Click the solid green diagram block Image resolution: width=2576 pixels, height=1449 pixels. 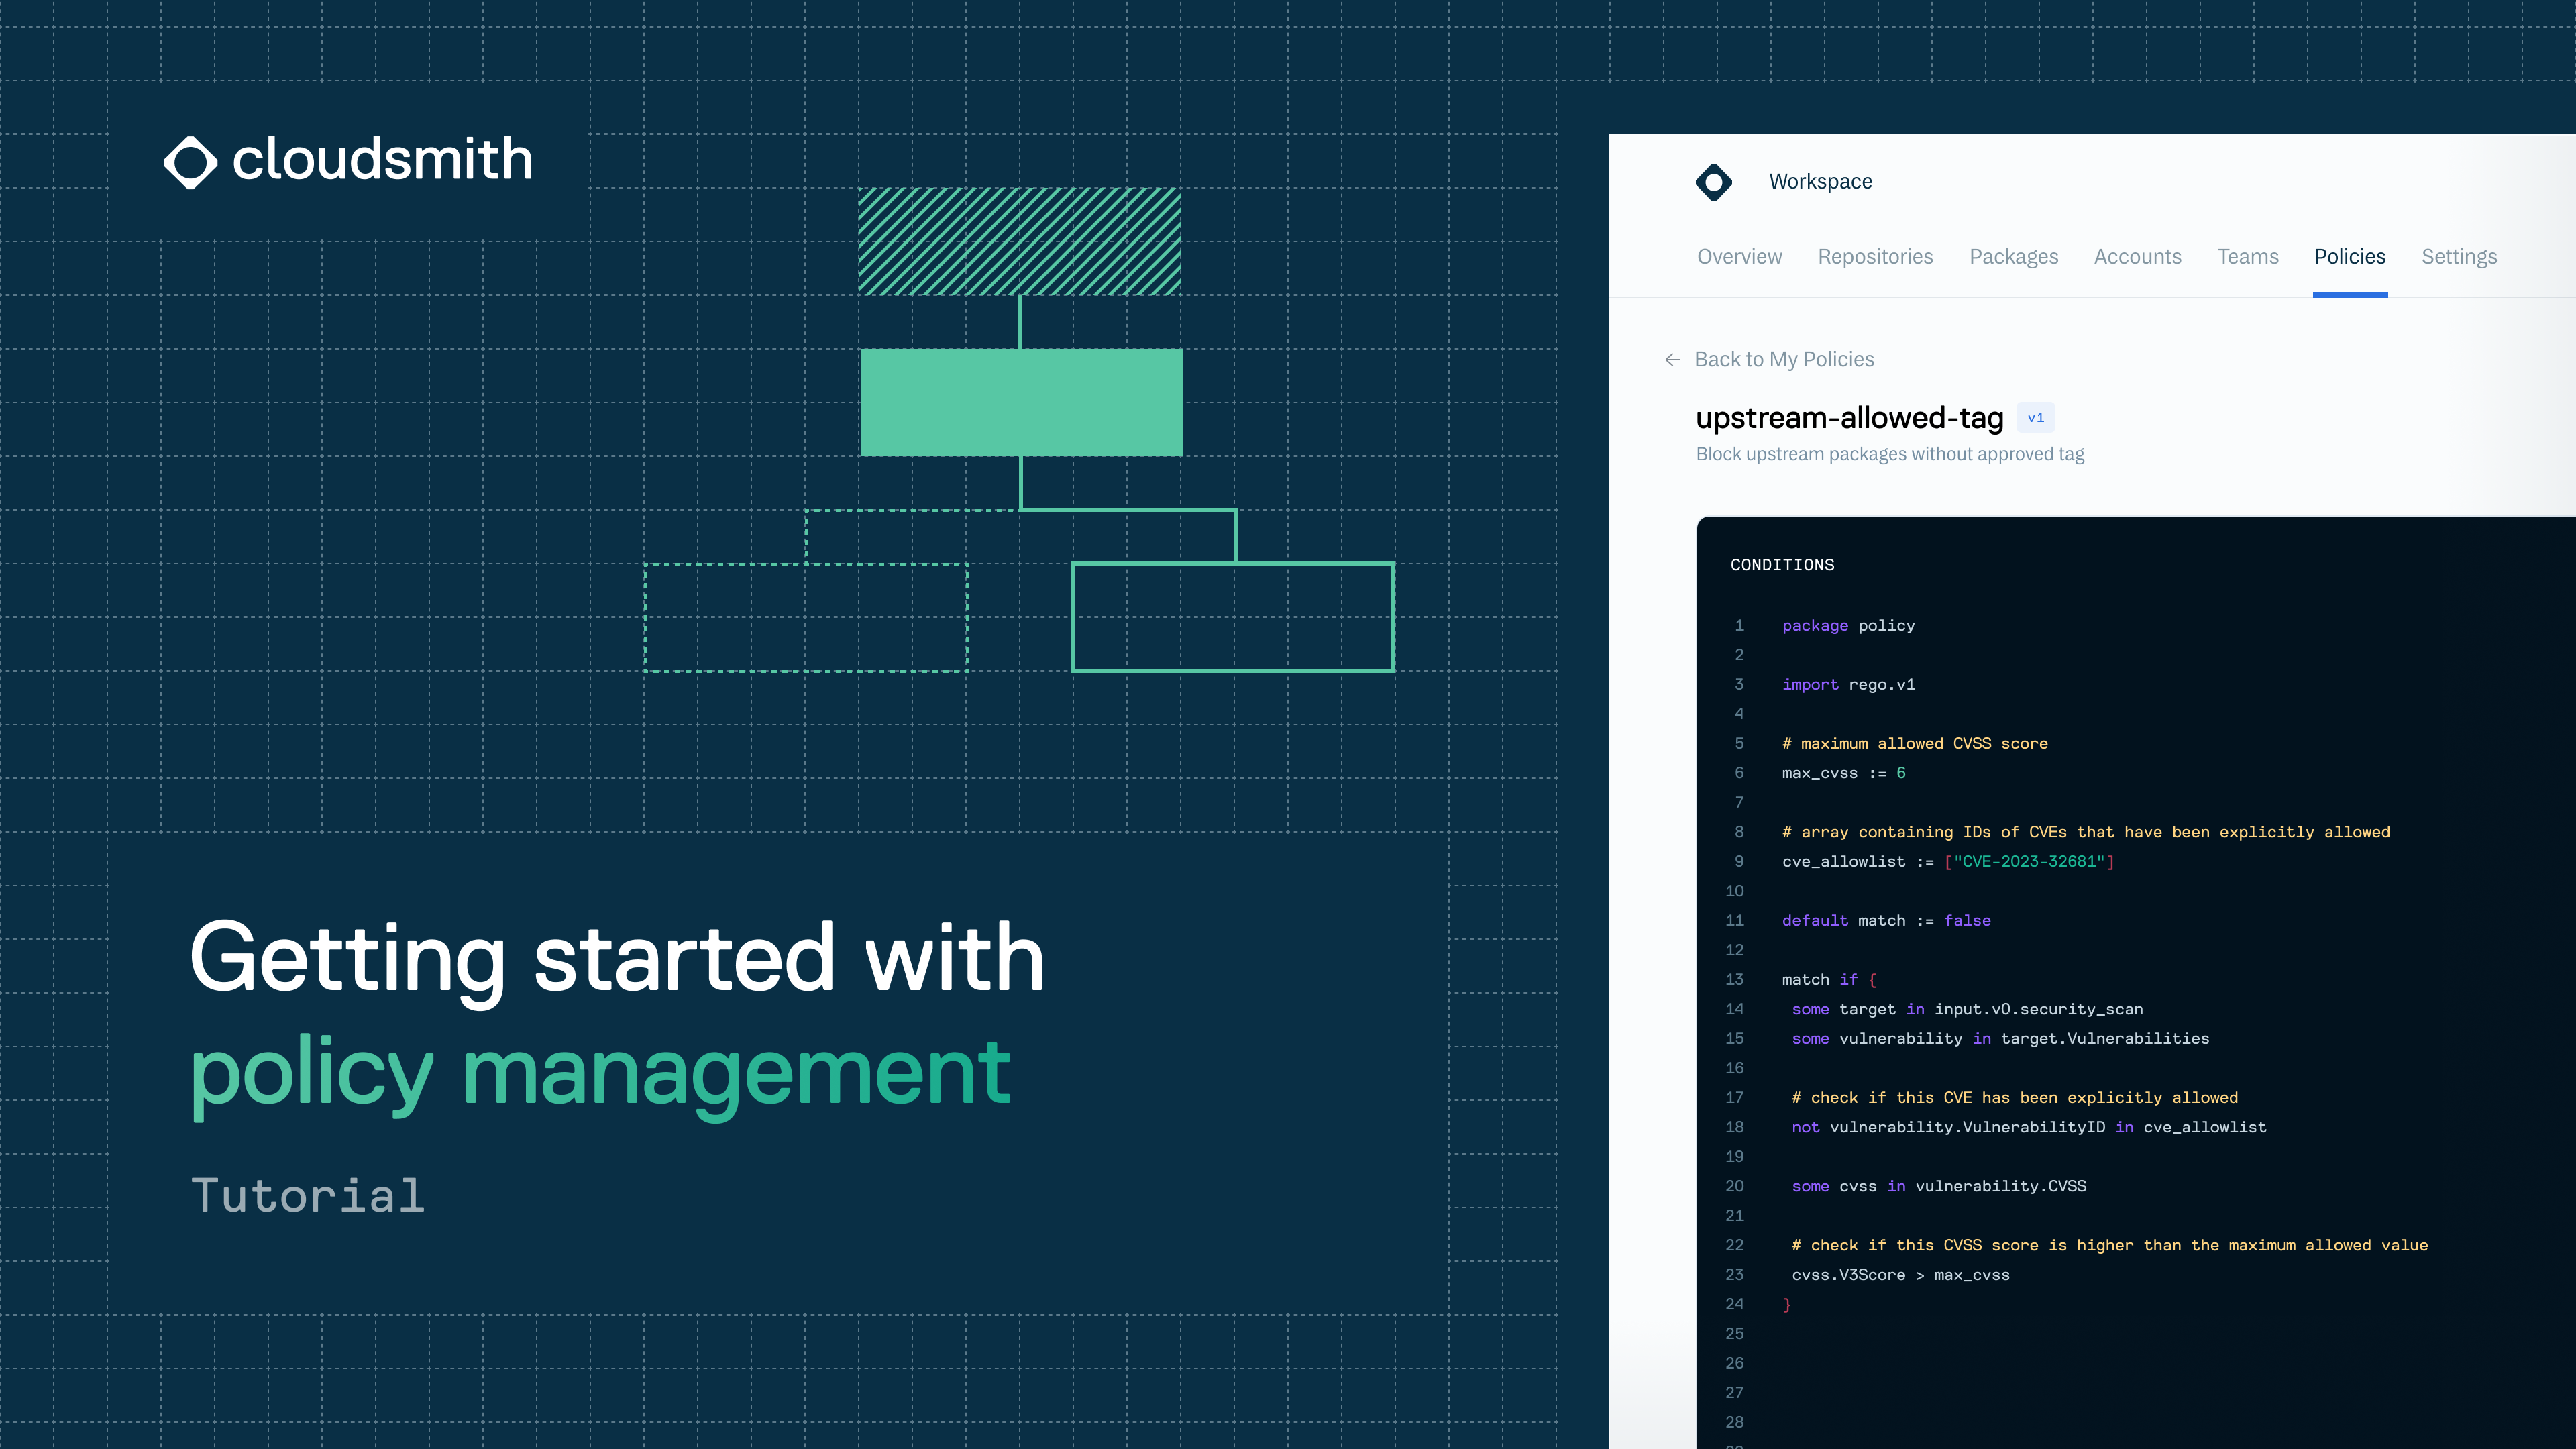(x=1021, y=402)
